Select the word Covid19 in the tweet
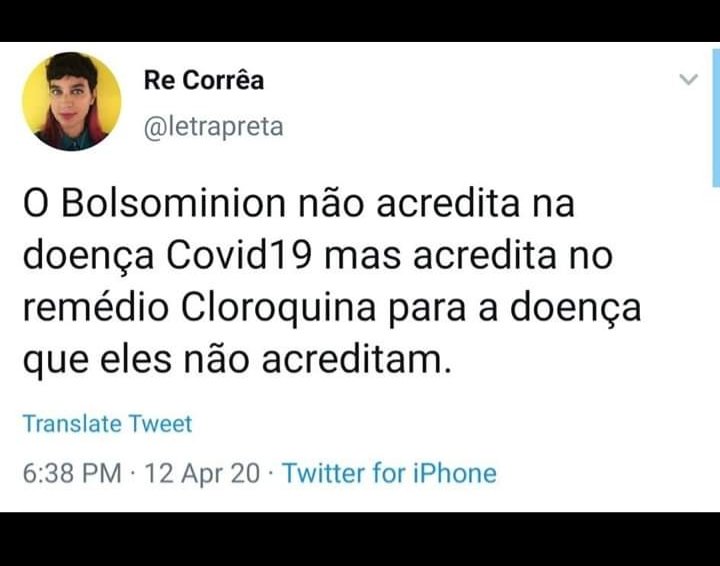 240,256
